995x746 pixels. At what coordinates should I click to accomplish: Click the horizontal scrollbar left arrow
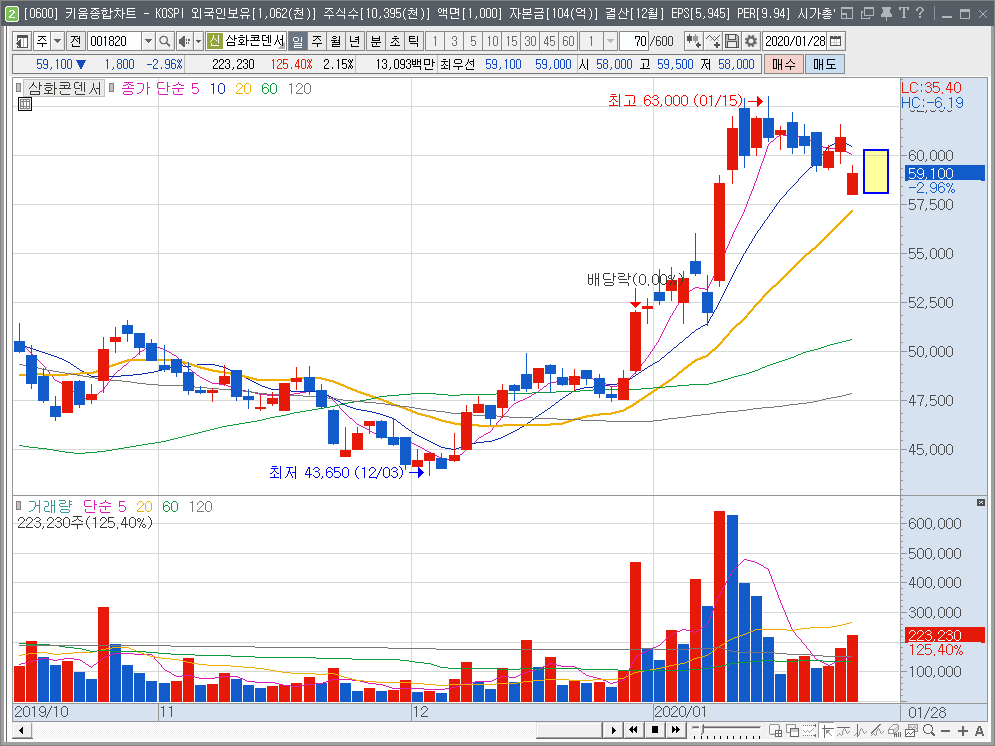pyautogui.click(x=22, y=730)
